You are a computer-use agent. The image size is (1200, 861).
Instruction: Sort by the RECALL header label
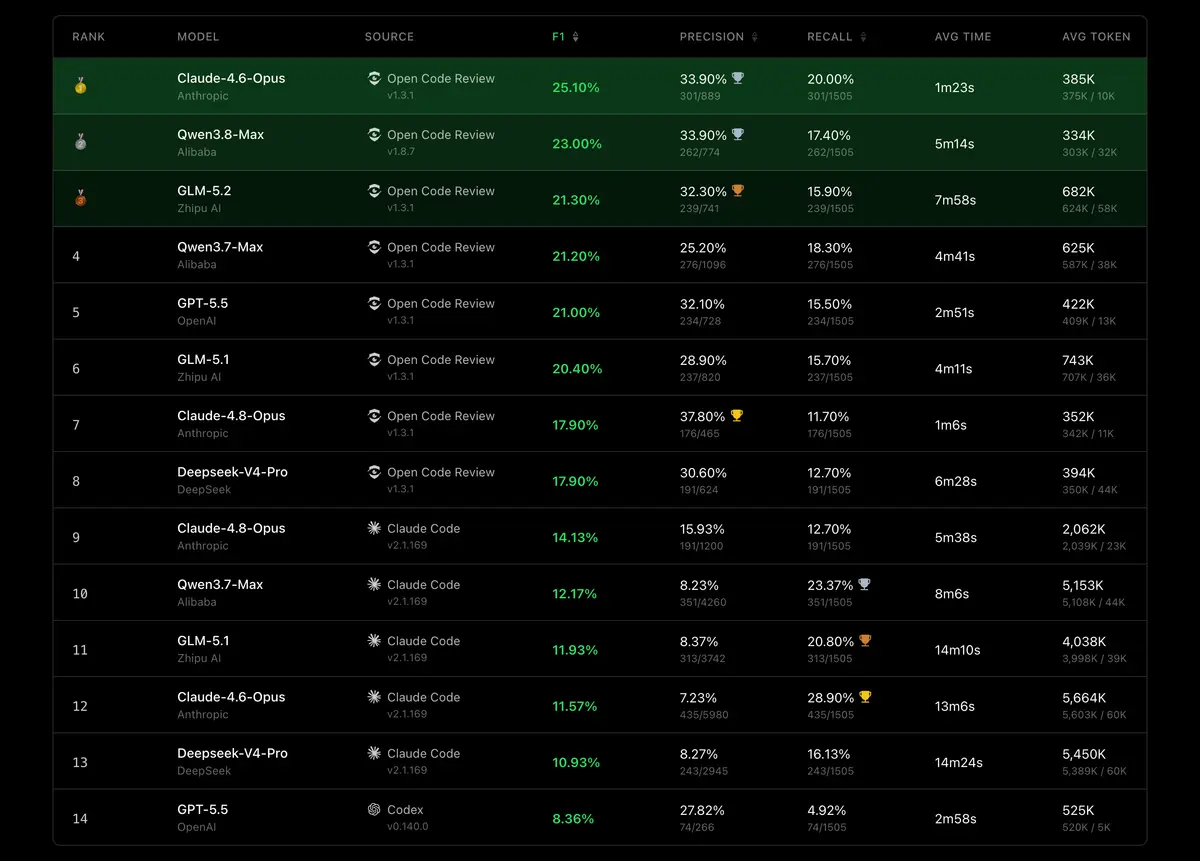830,37
